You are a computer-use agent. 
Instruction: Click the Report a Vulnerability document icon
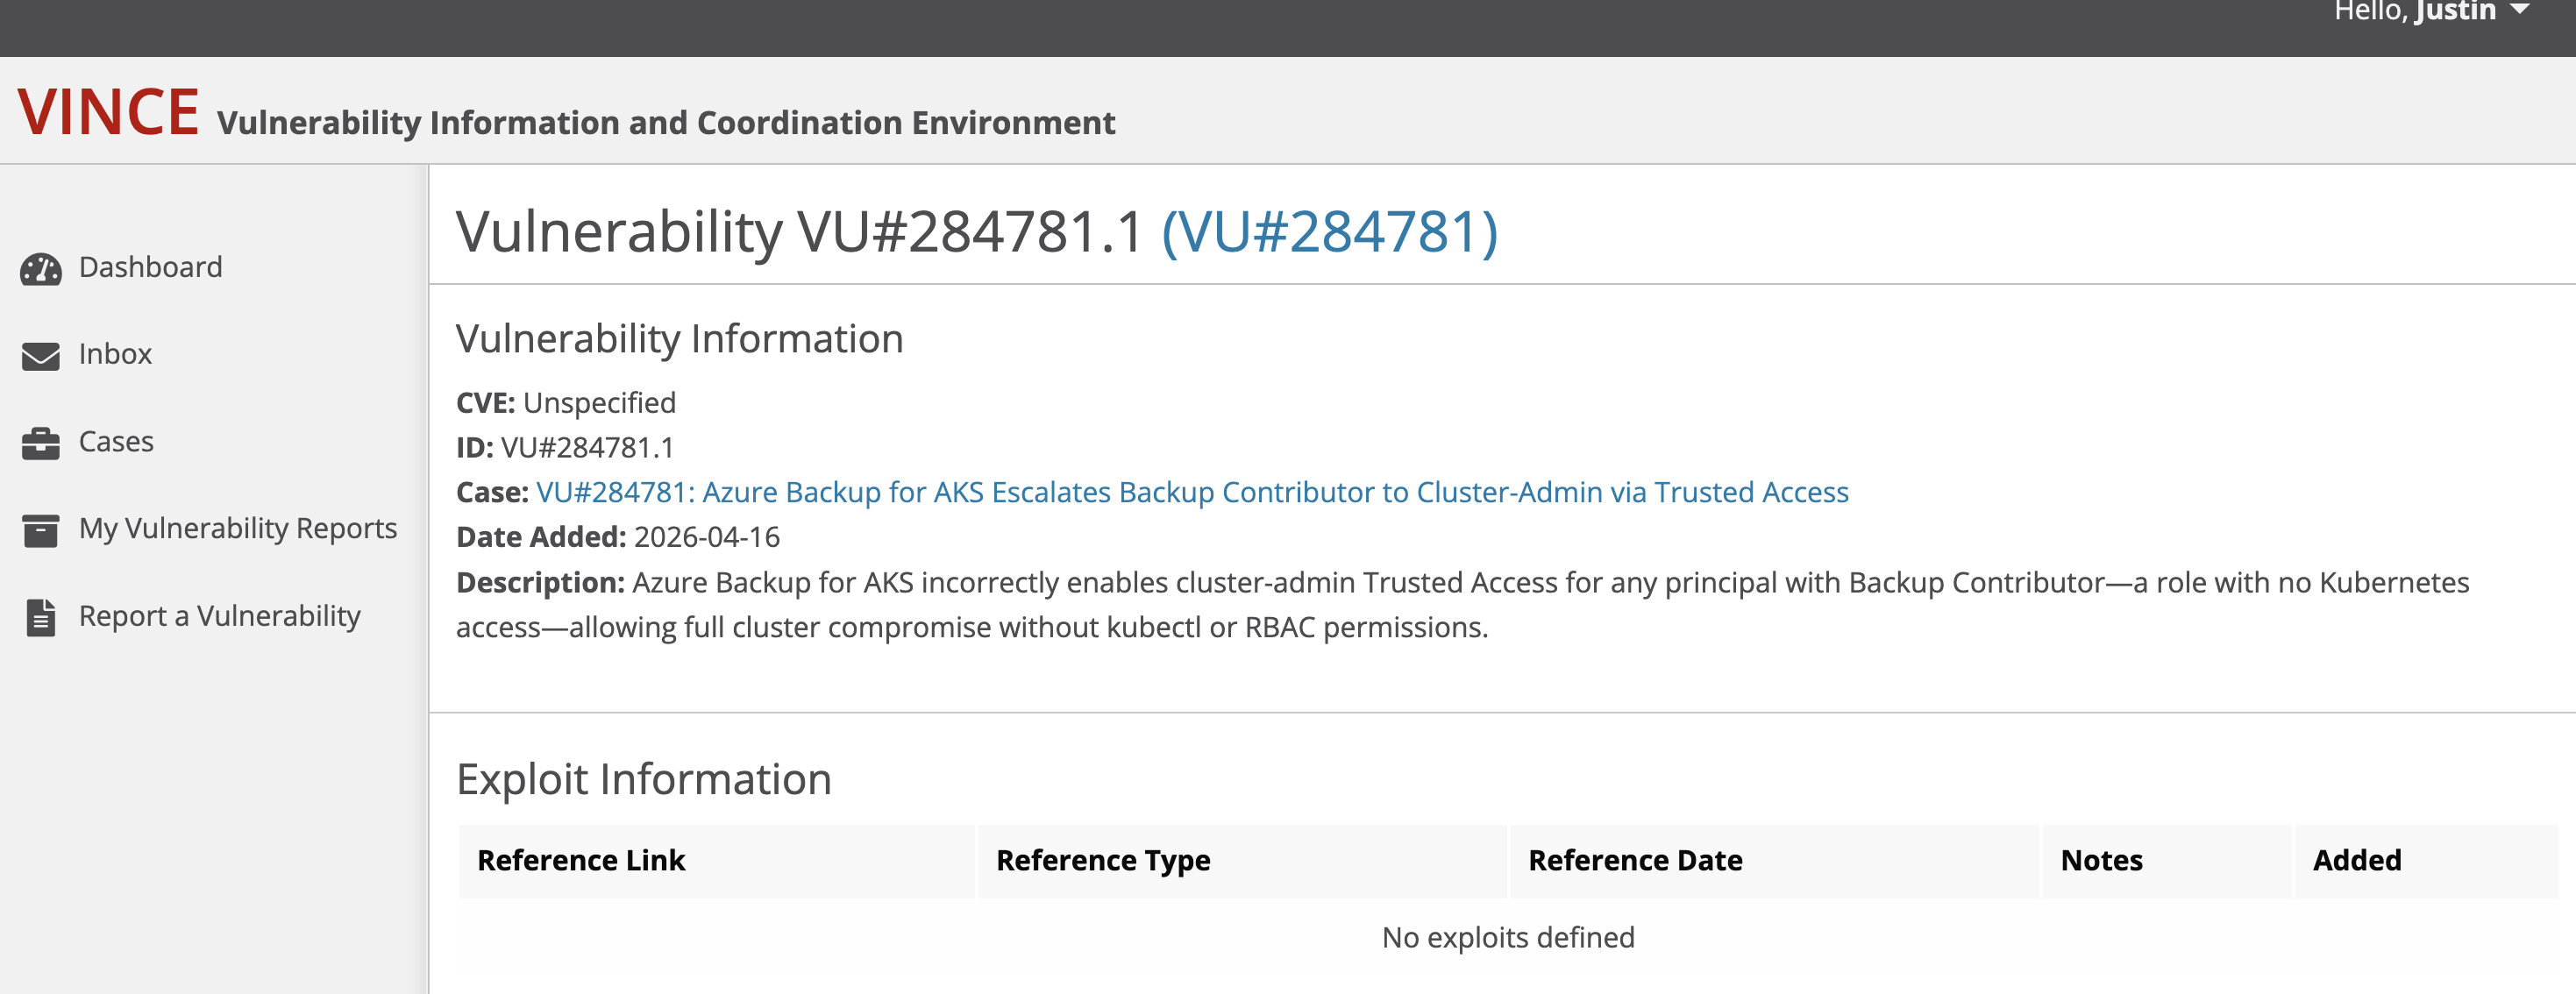click(41, 617)
